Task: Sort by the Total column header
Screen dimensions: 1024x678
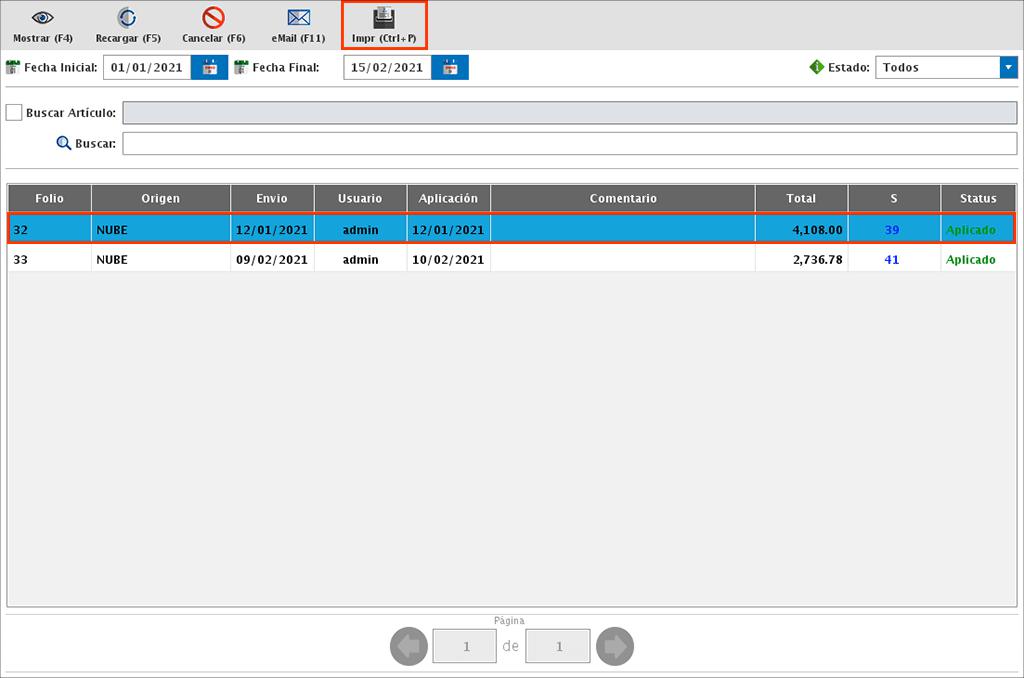Action: tap(801, 198)
